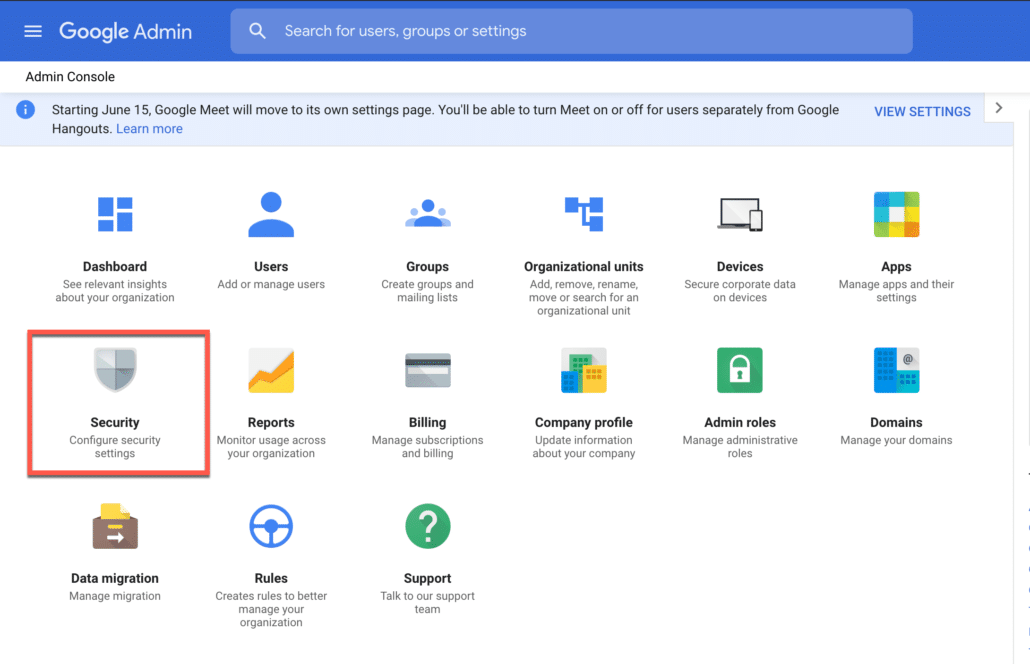Open the Reports chart icon
1030x664 pixels.
(x=271, y=370)
